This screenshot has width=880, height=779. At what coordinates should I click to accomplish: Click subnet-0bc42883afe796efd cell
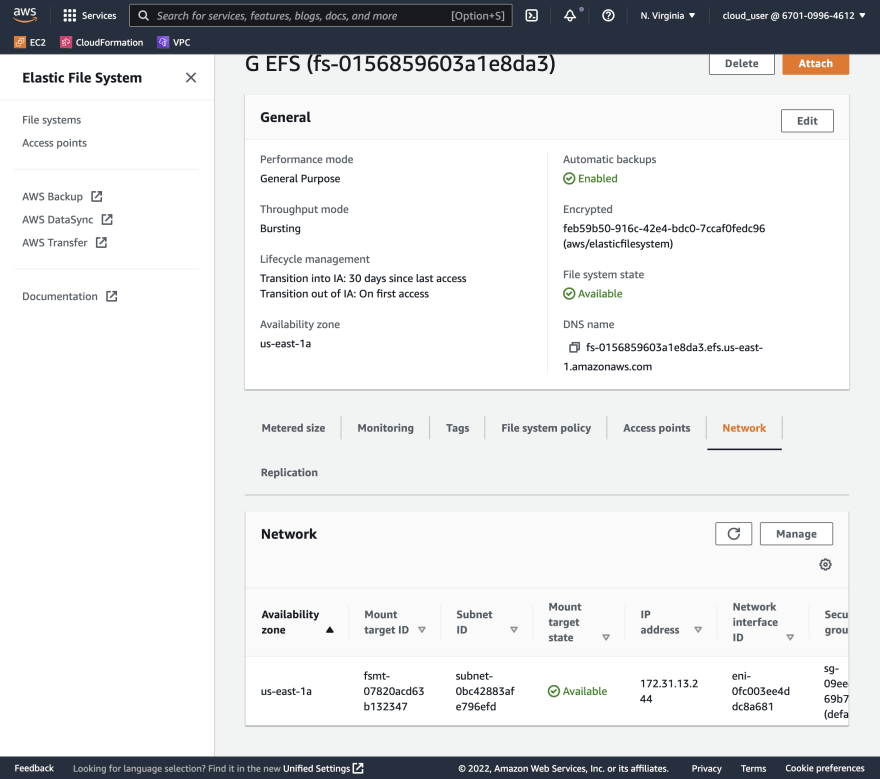coord(484,691)
